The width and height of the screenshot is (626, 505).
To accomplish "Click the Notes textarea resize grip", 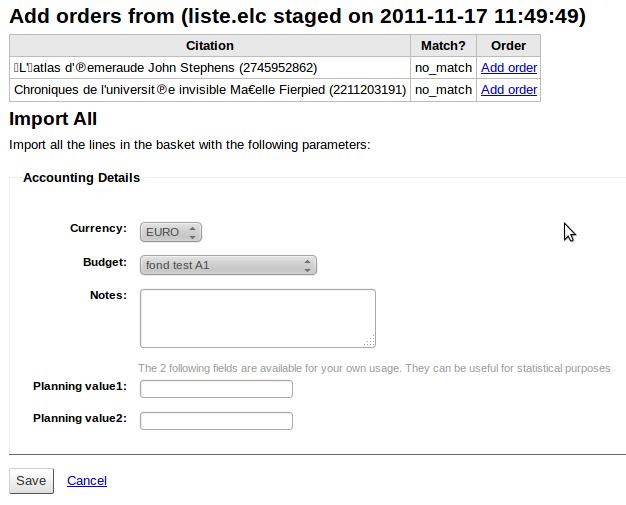I will click(370, 342).
